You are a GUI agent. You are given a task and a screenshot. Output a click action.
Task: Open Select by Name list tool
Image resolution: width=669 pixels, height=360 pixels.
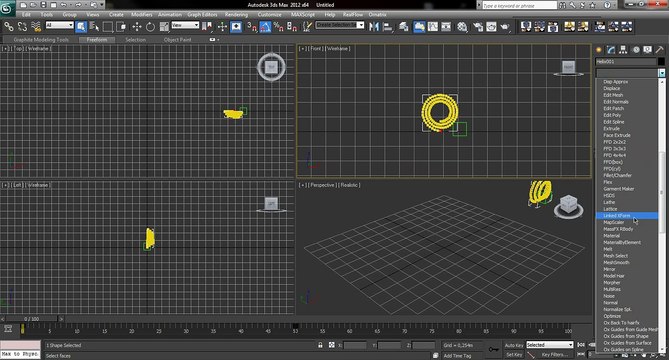(x=94, y=27)
